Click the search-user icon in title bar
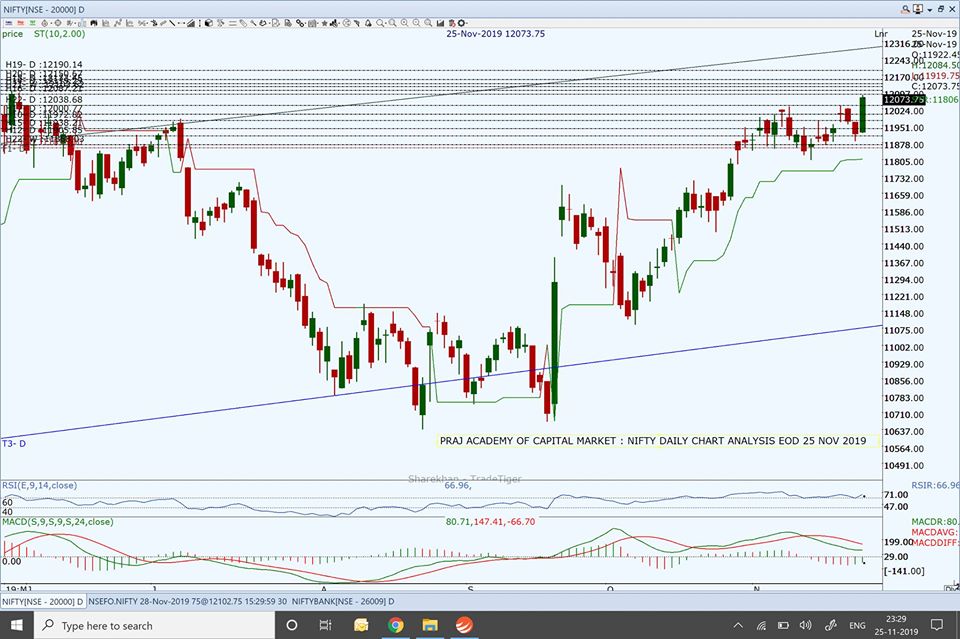 pyautogui.click(x=906, y=9)
